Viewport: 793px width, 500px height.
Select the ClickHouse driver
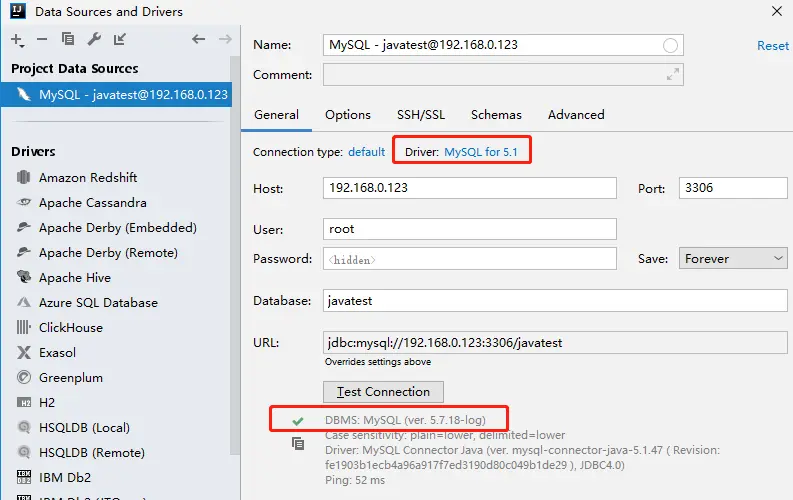click(70, 327)
